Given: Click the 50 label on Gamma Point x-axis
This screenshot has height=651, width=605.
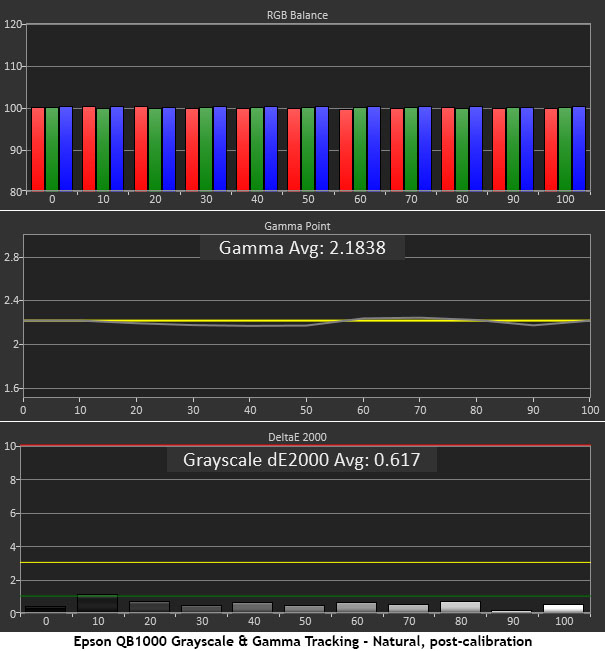Looking at the screenshot, I should click(306, 410).
